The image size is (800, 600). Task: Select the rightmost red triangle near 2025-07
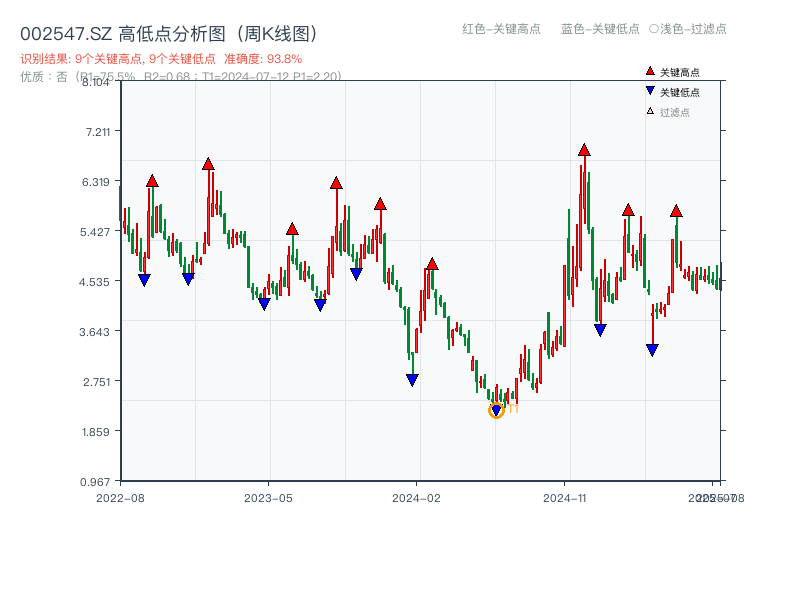(x=676, y=211)
